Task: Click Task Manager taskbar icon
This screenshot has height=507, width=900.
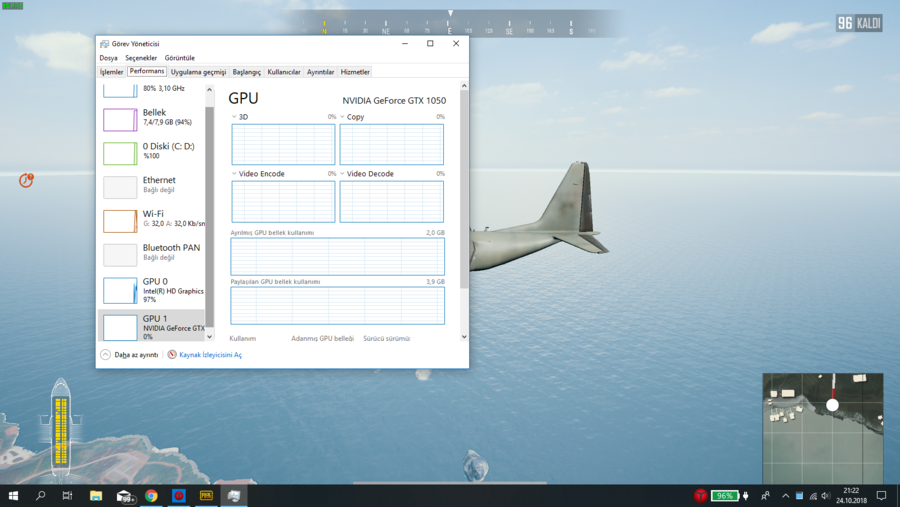Action: [x=234, y=496]
